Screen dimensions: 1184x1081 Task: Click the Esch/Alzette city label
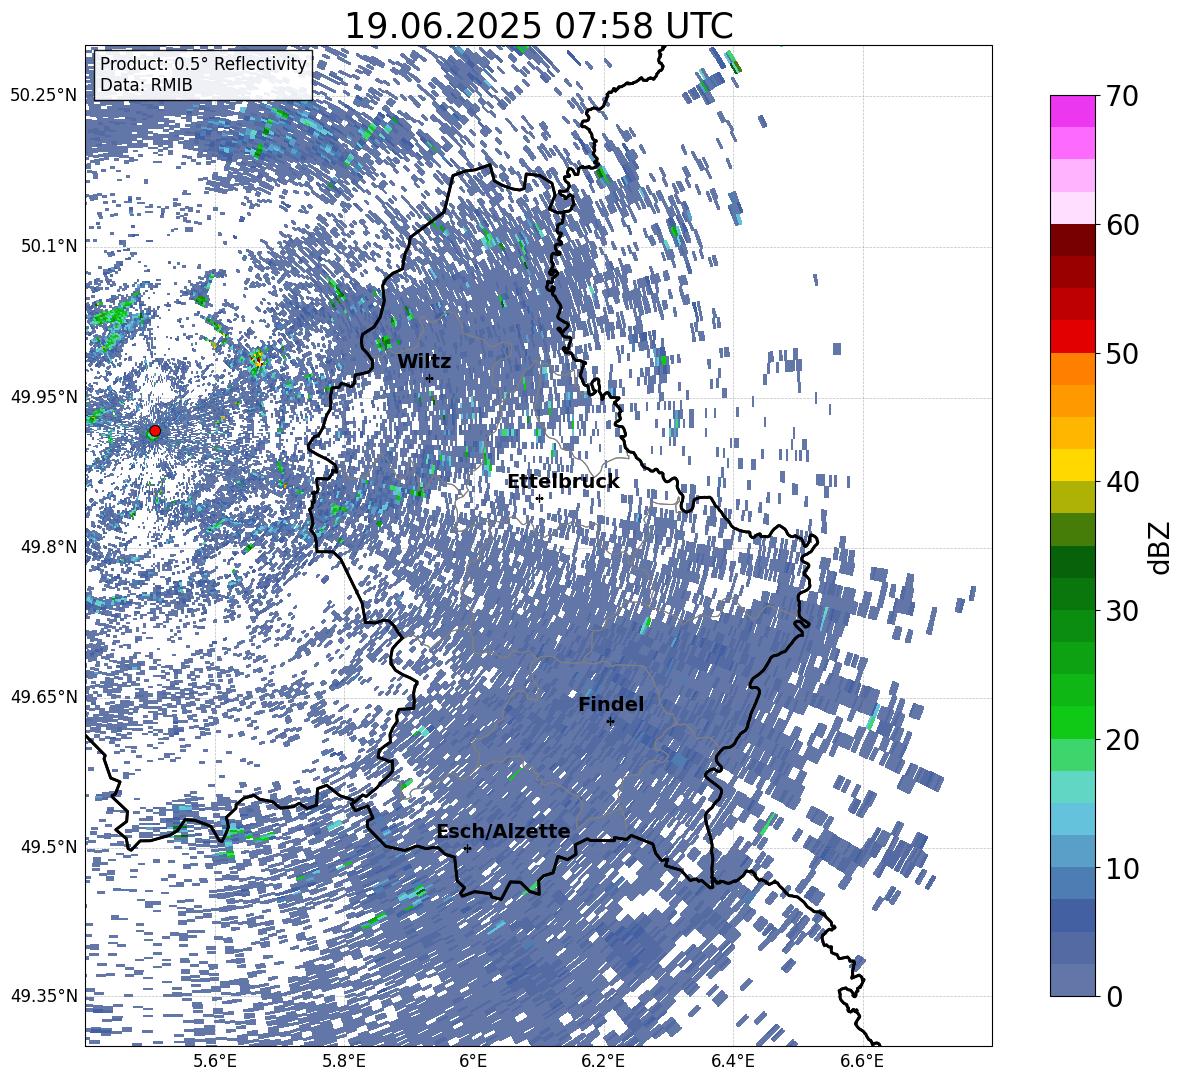coord(503,831)
